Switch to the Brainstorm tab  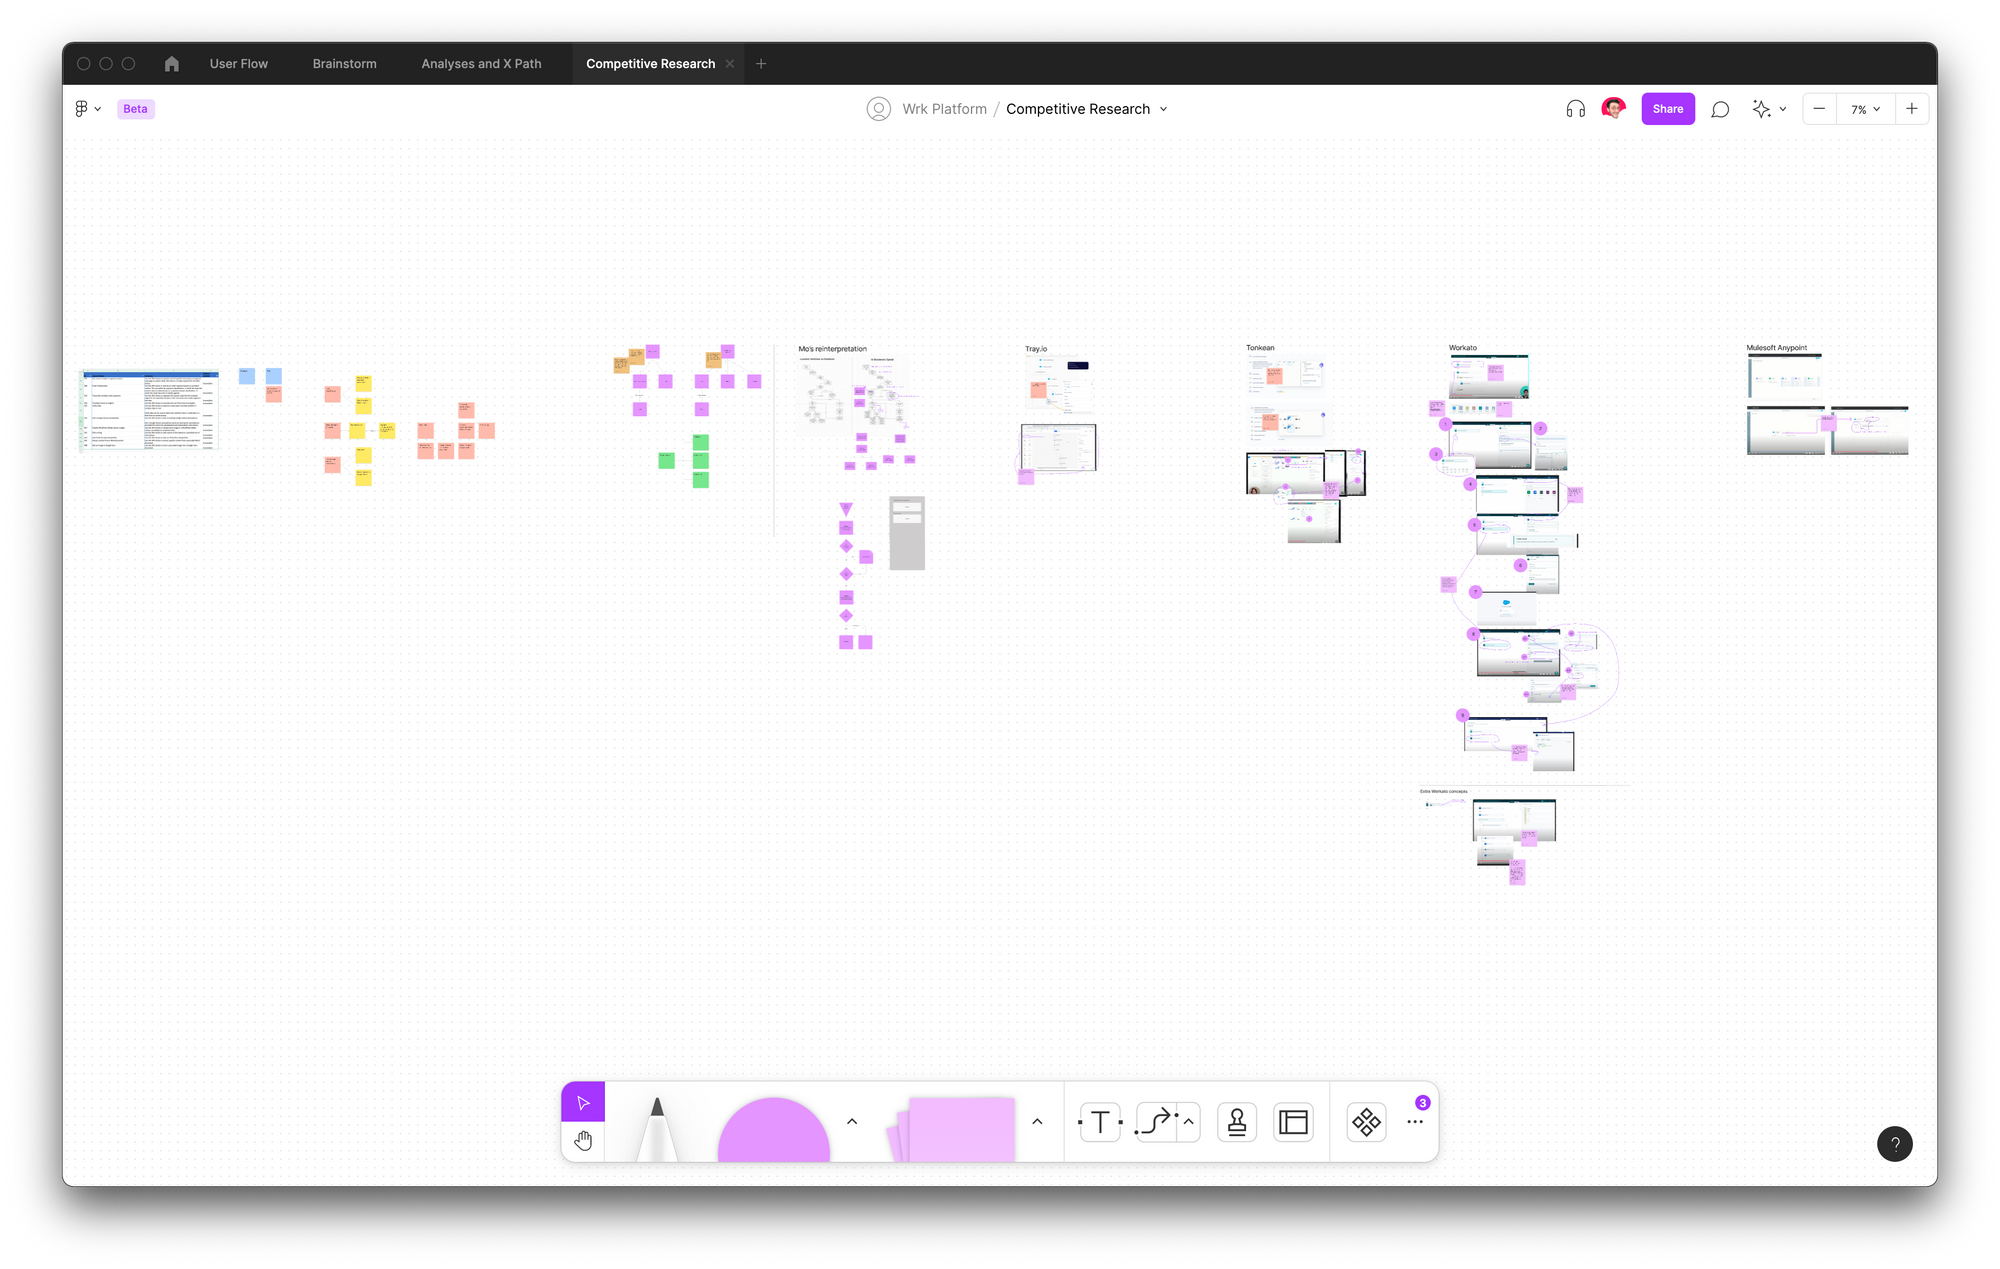[344, 63]
